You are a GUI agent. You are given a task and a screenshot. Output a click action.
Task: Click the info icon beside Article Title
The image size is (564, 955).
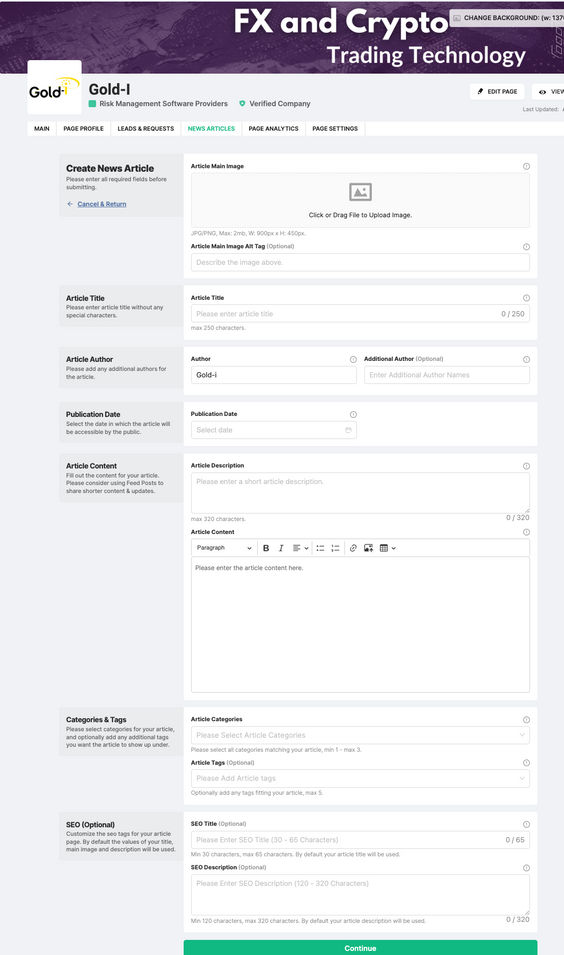coord(526,298)
